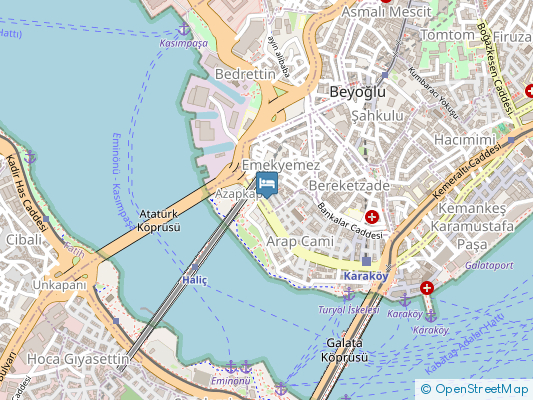
Task: Select the Turyol İskelesi anchor icon
Action: (348, 294)
